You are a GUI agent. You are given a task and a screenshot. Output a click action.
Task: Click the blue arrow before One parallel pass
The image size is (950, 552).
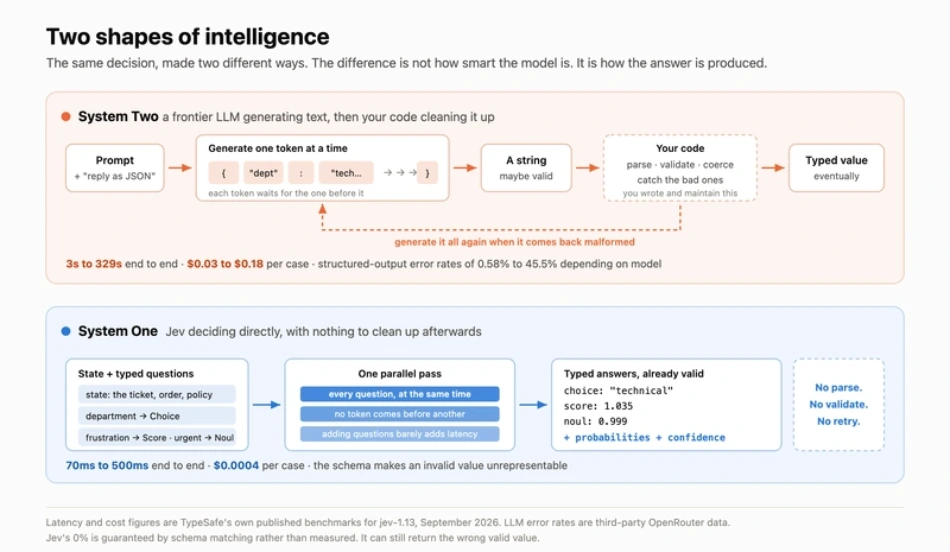click(267, 404)
